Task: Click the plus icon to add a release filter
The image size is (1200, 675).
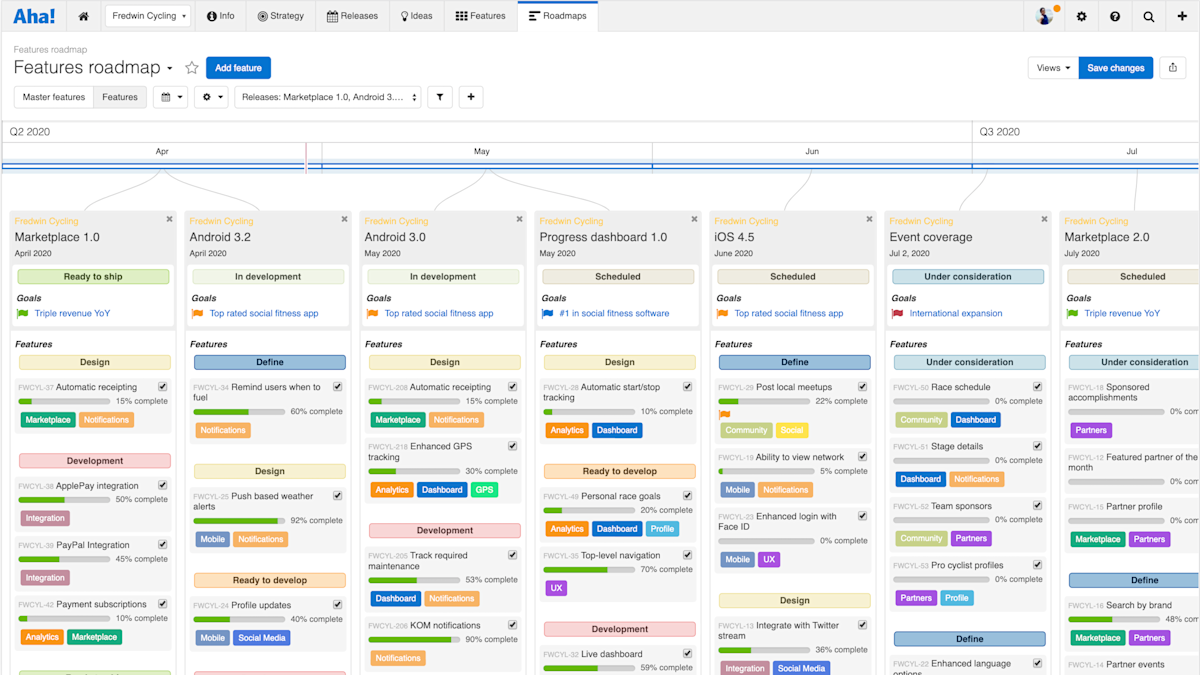Action: point(471,97)
